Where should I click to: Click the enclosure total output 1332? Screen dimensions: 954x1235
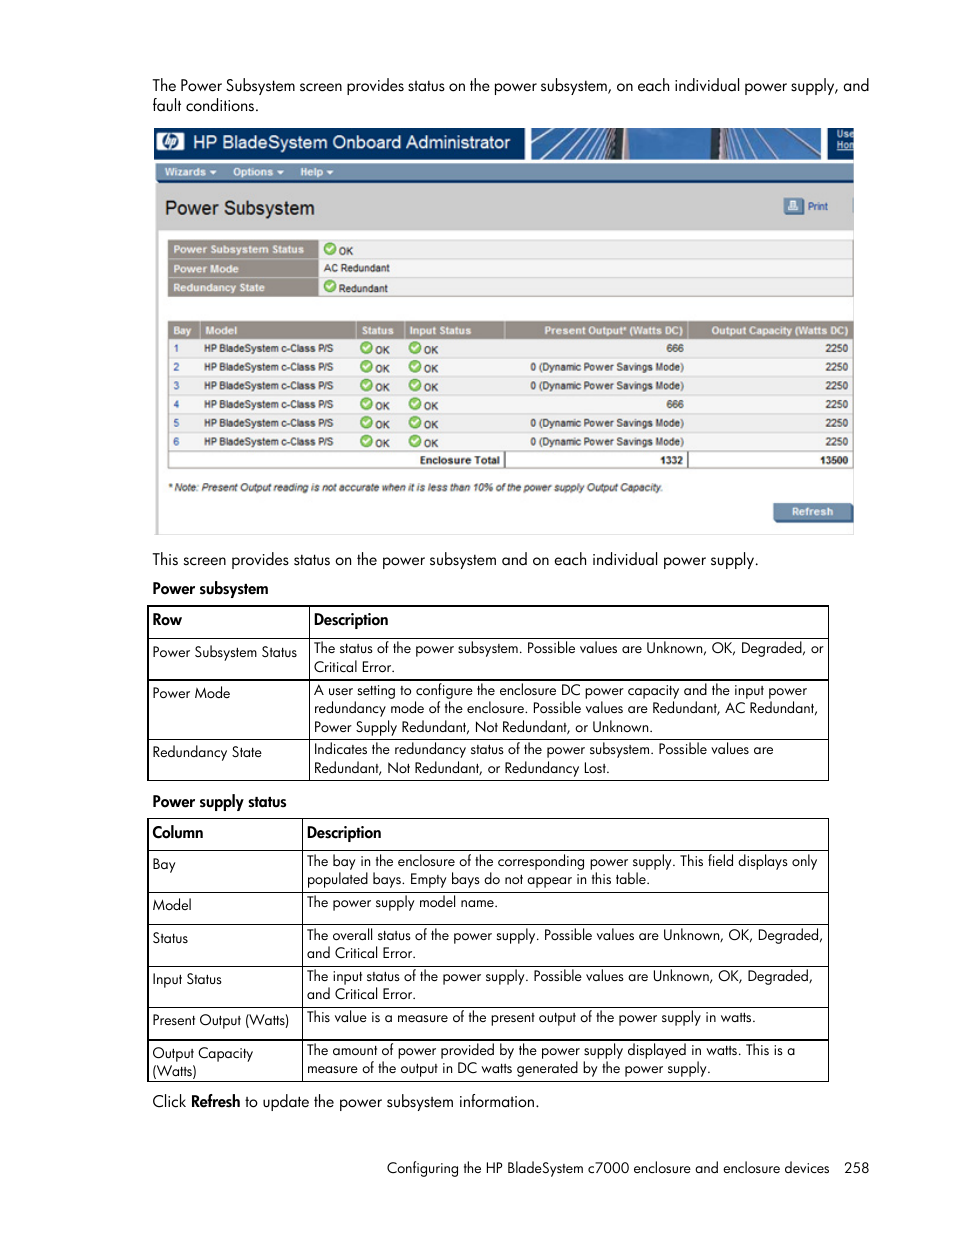pos(672,461)
